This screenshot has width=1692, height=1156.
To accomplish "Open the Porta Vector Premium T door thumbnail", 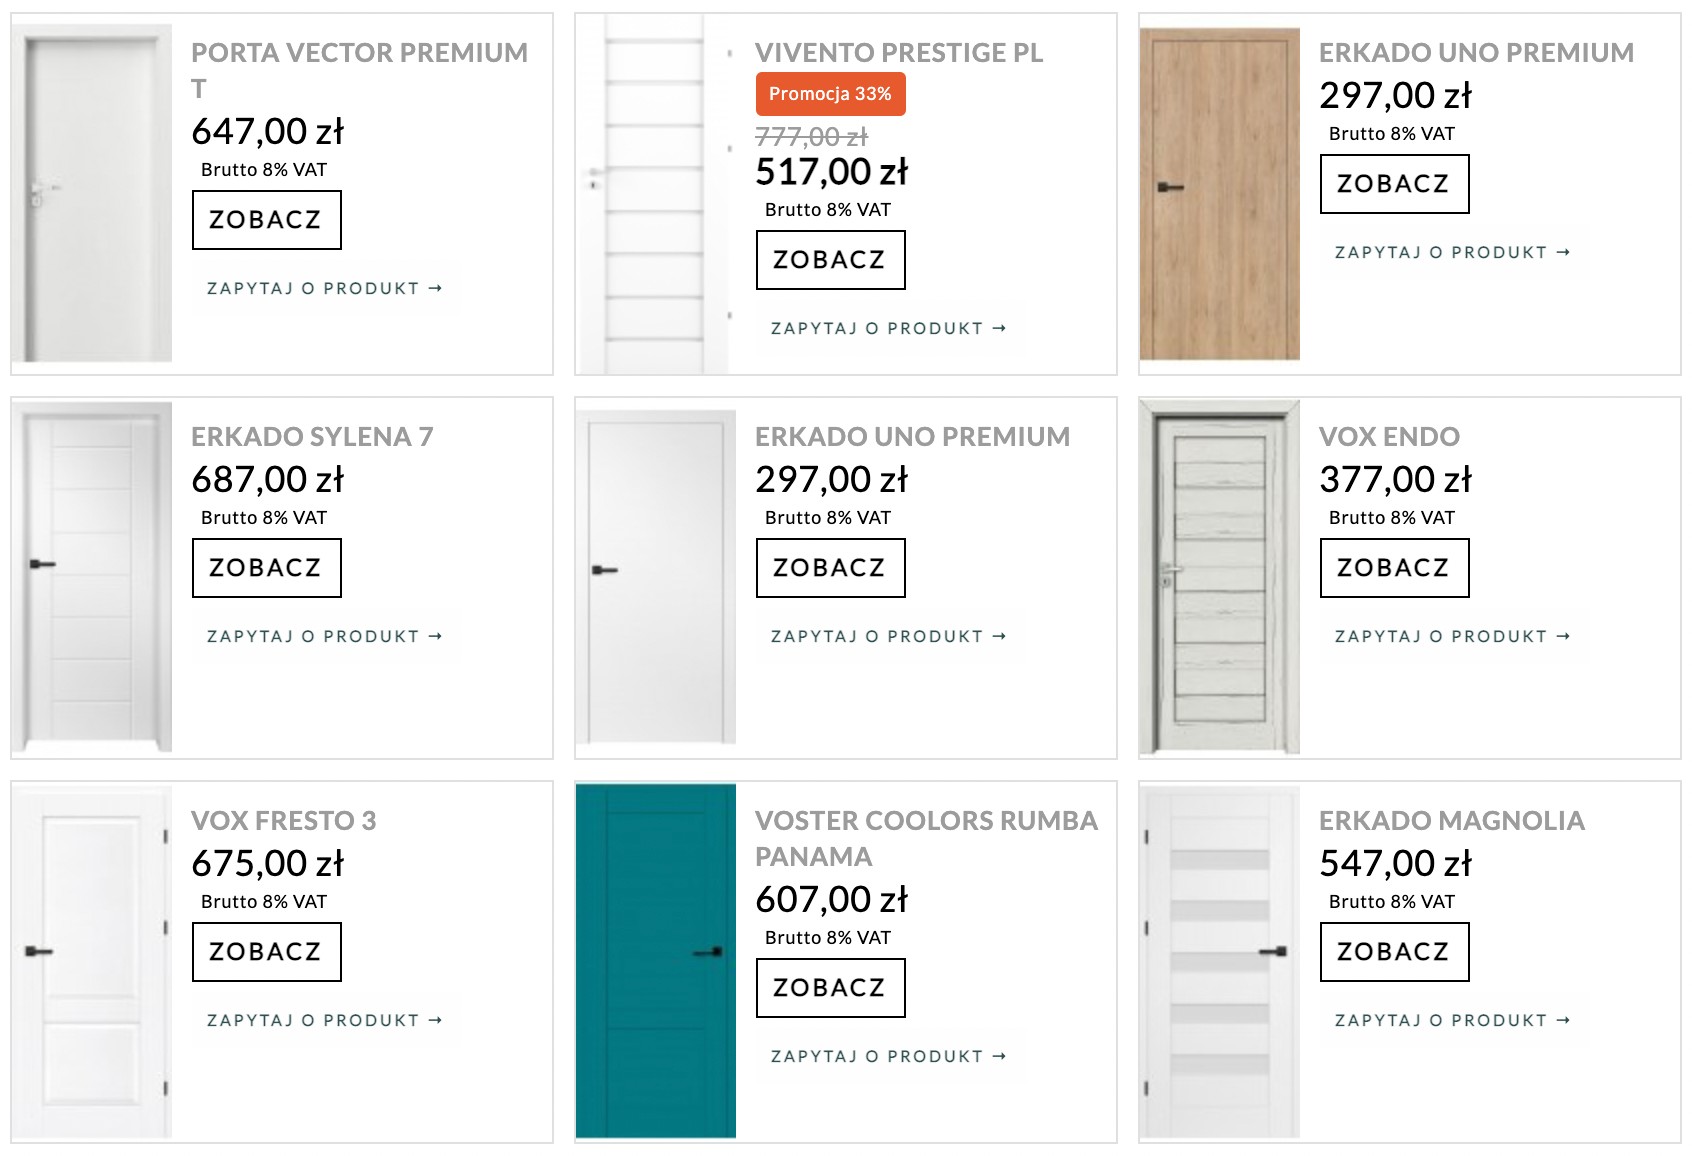I will pyautogui.click(x=92, y=194).
